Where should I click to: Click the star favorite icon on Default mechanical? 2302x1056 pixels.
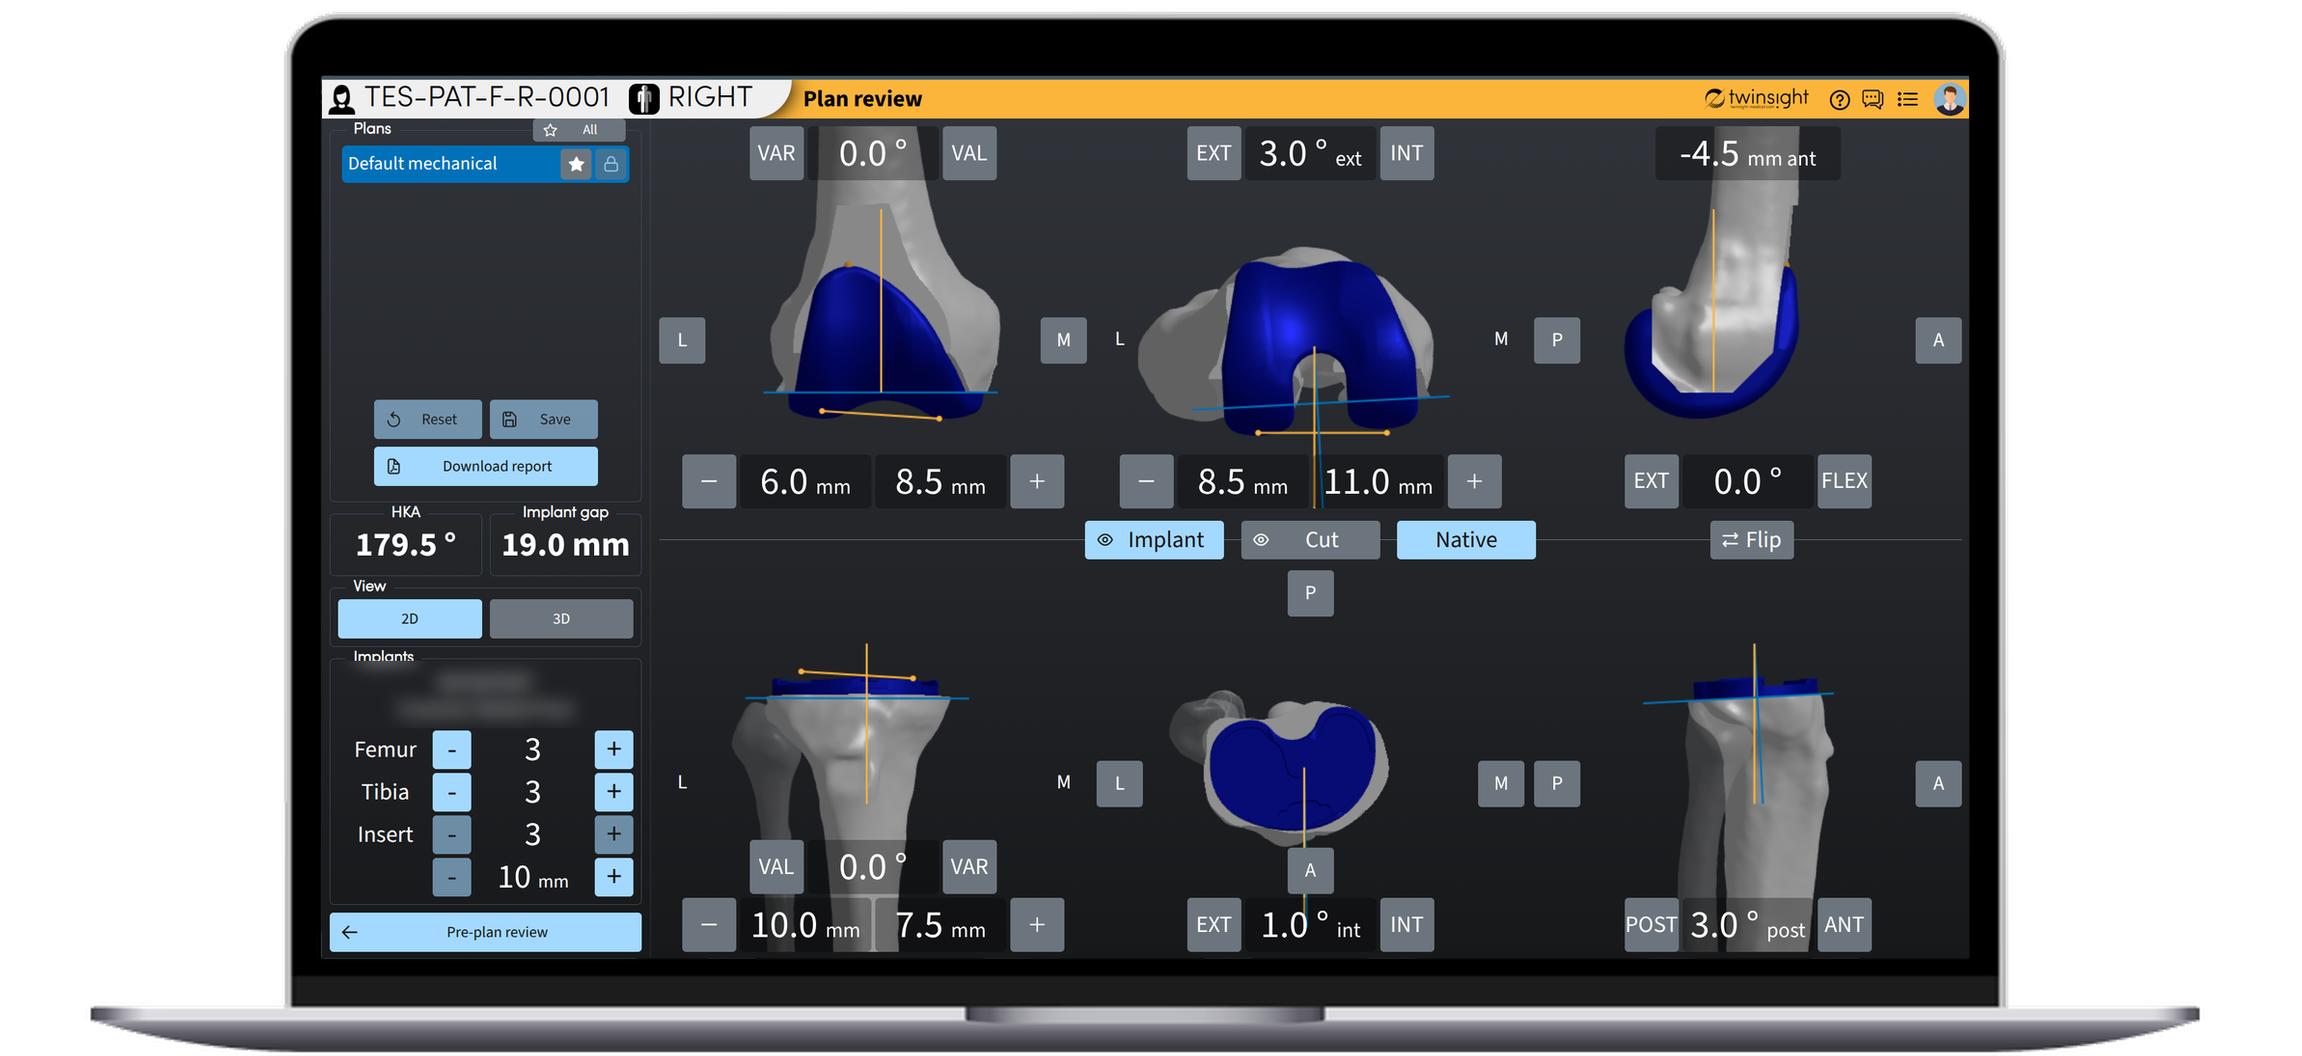(x=576, y=164)
